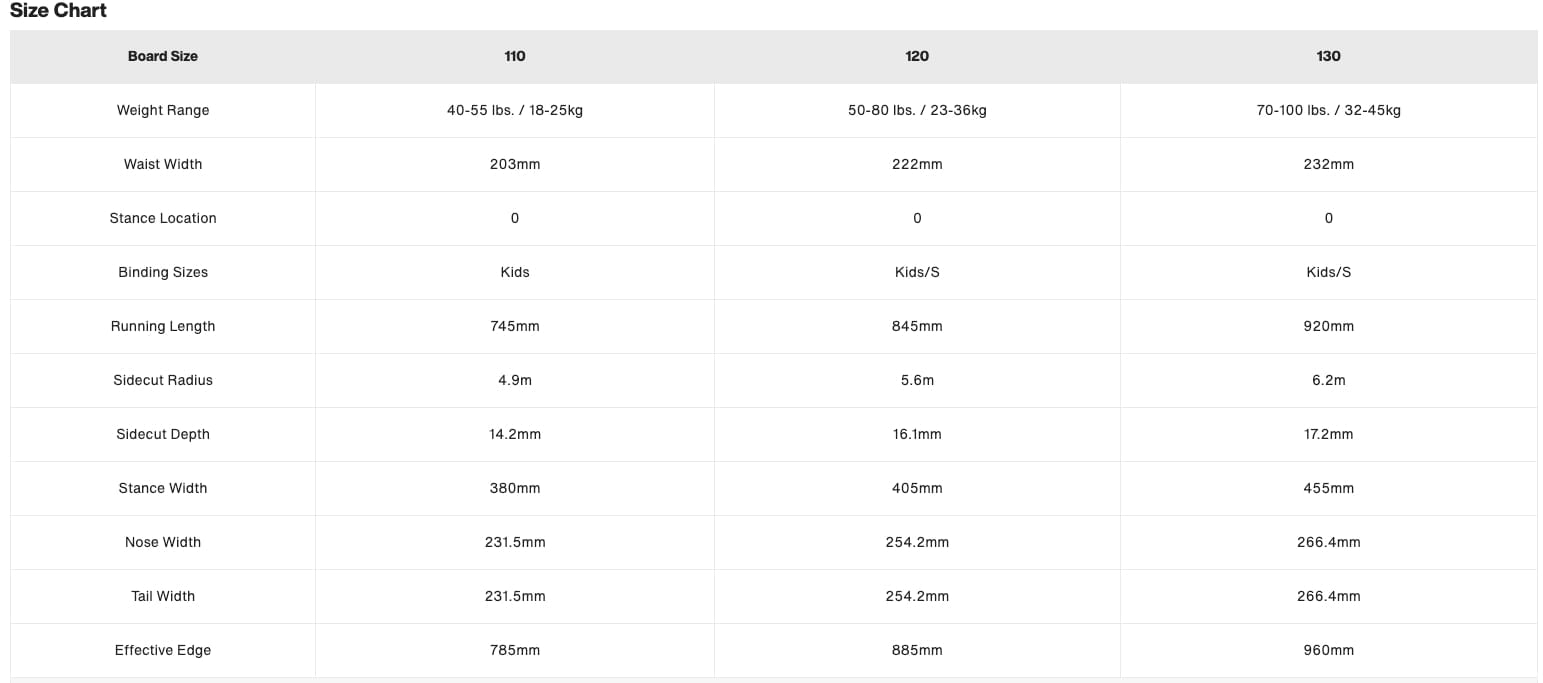Select the 6.2m sidecut radius value
This screenshot has height=683, width=1543.
click(x=1328, y=380)
